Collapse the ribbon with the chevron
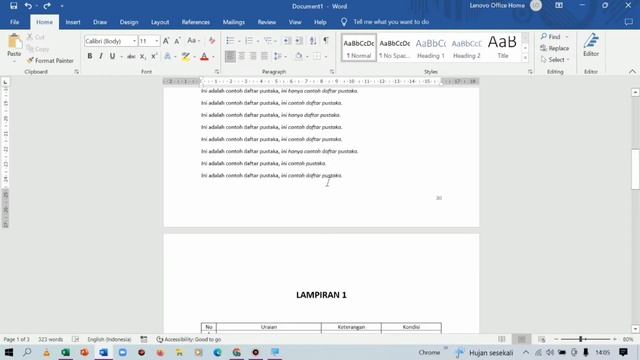This screenshot has height=360, width=640. coord(632,71)
